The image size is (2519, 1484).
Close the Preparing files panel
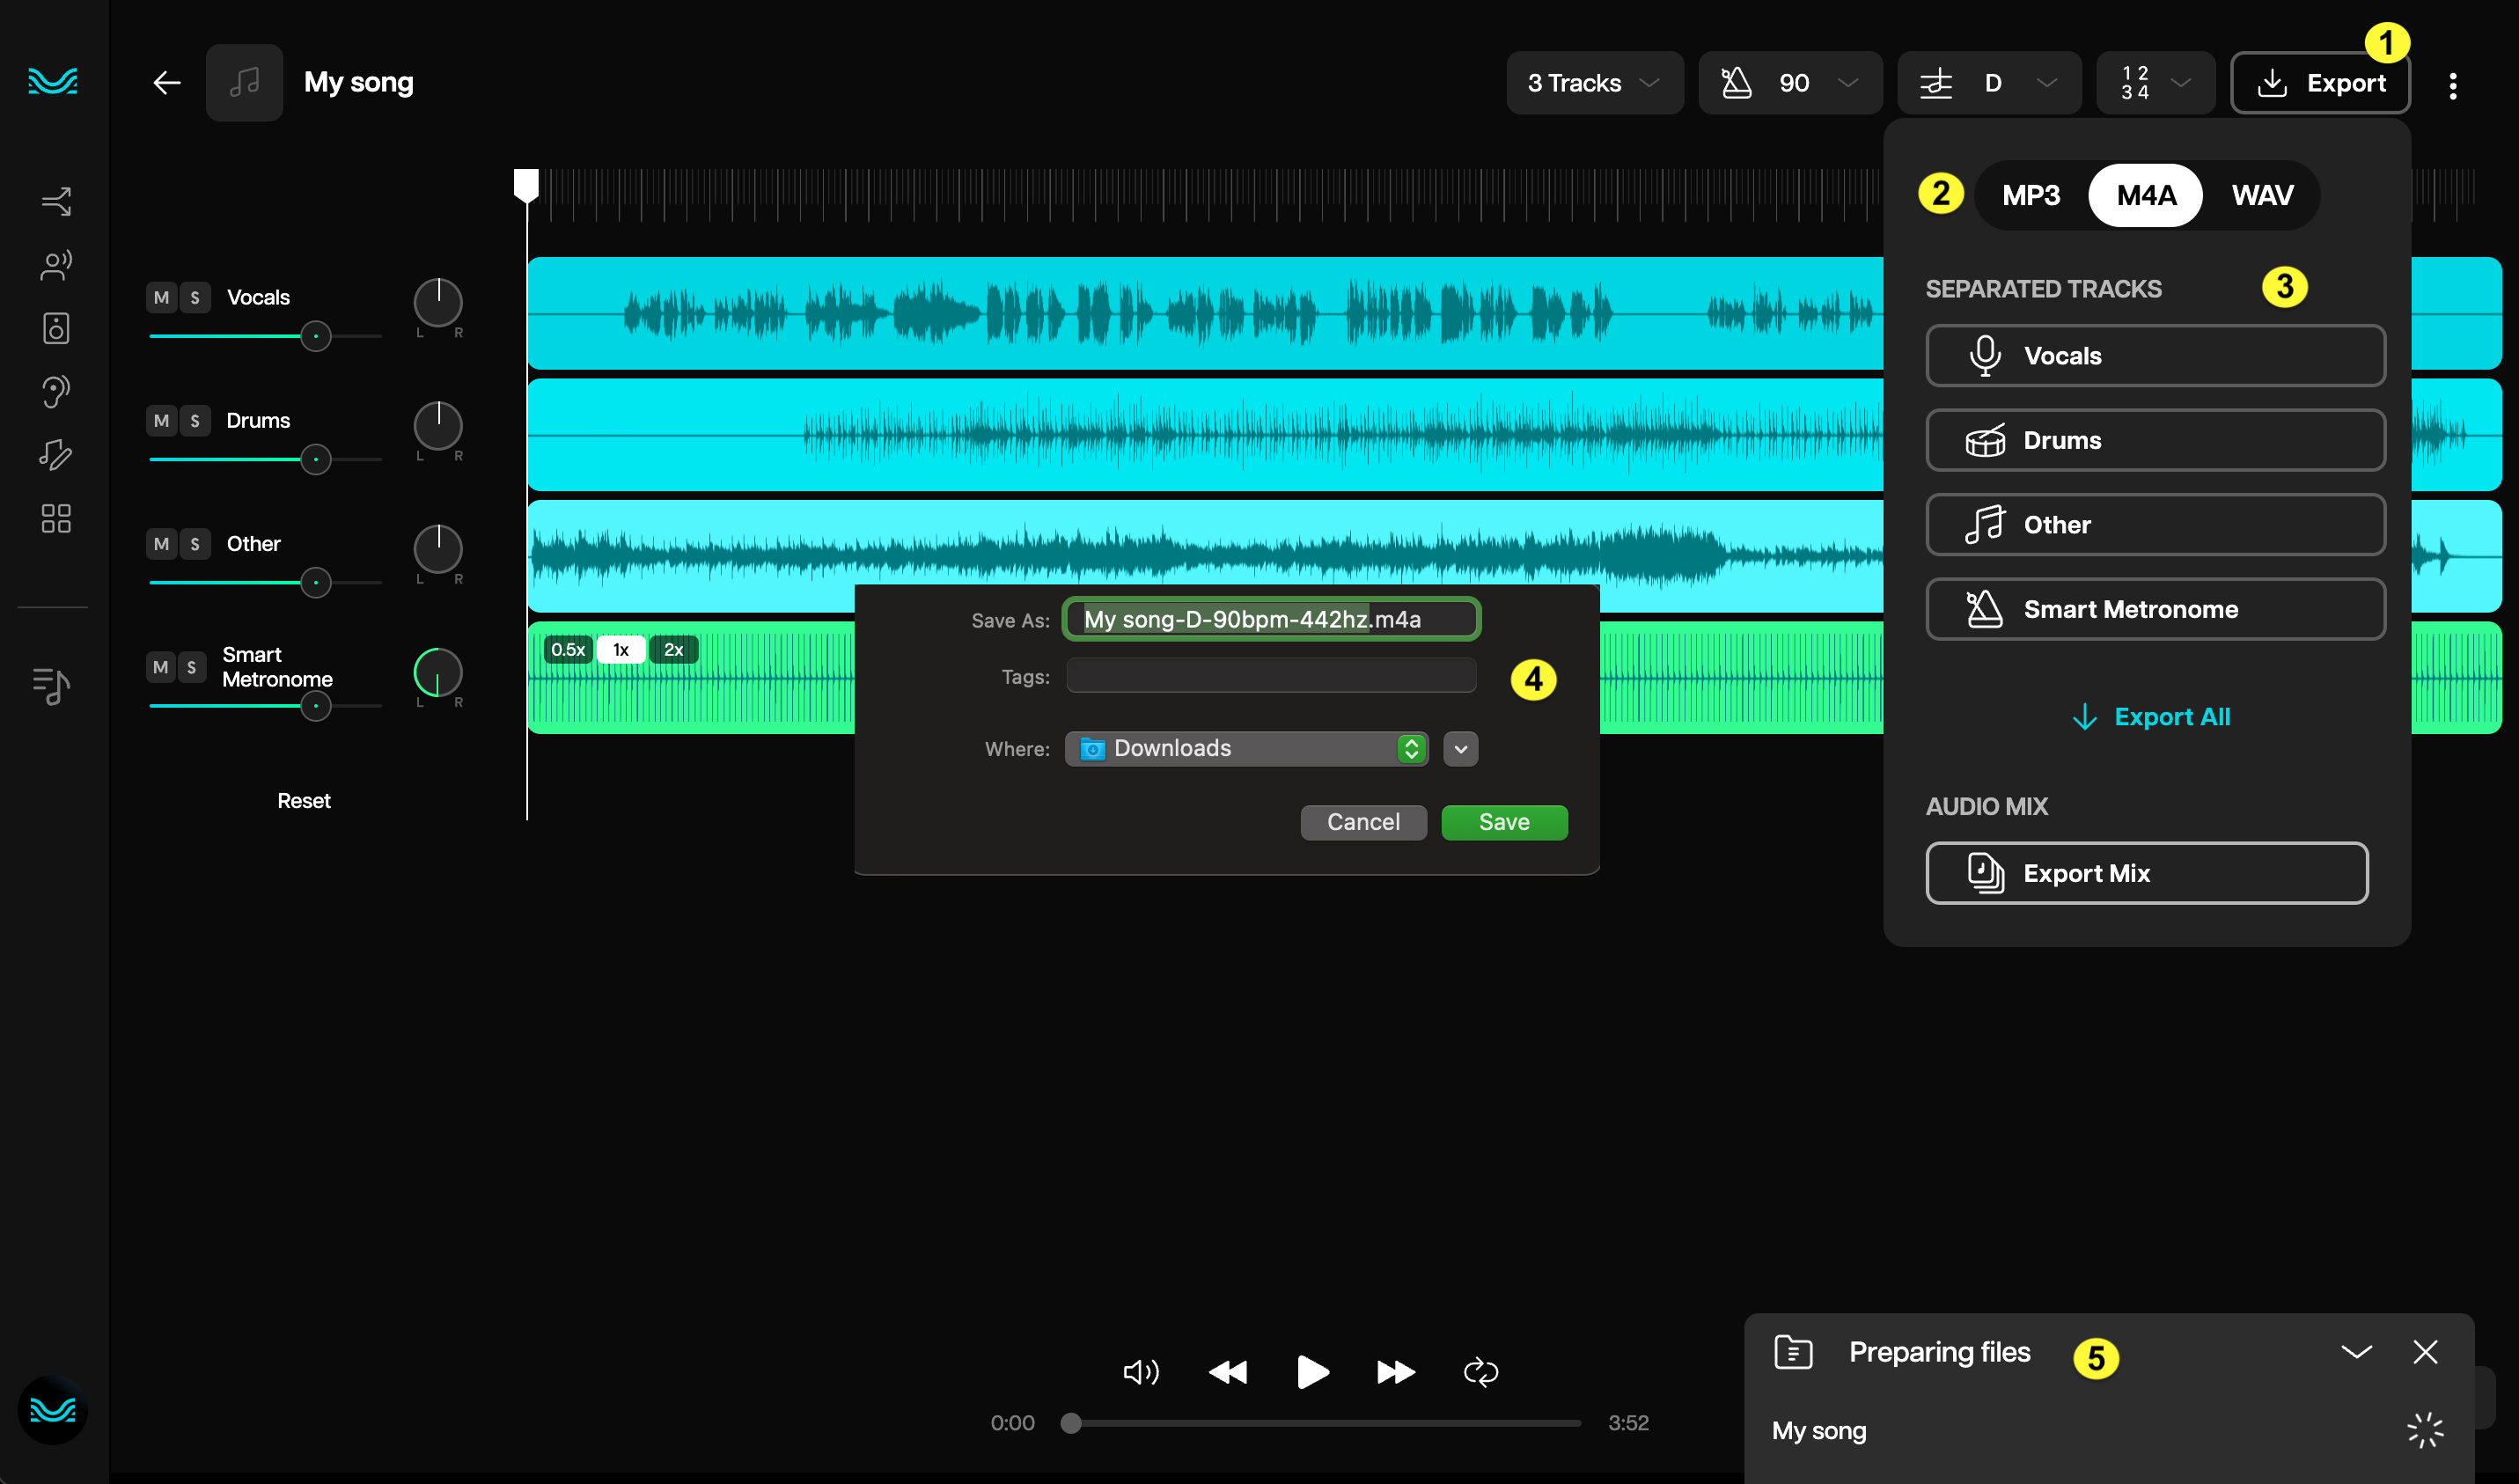tap(2425, 1352)
